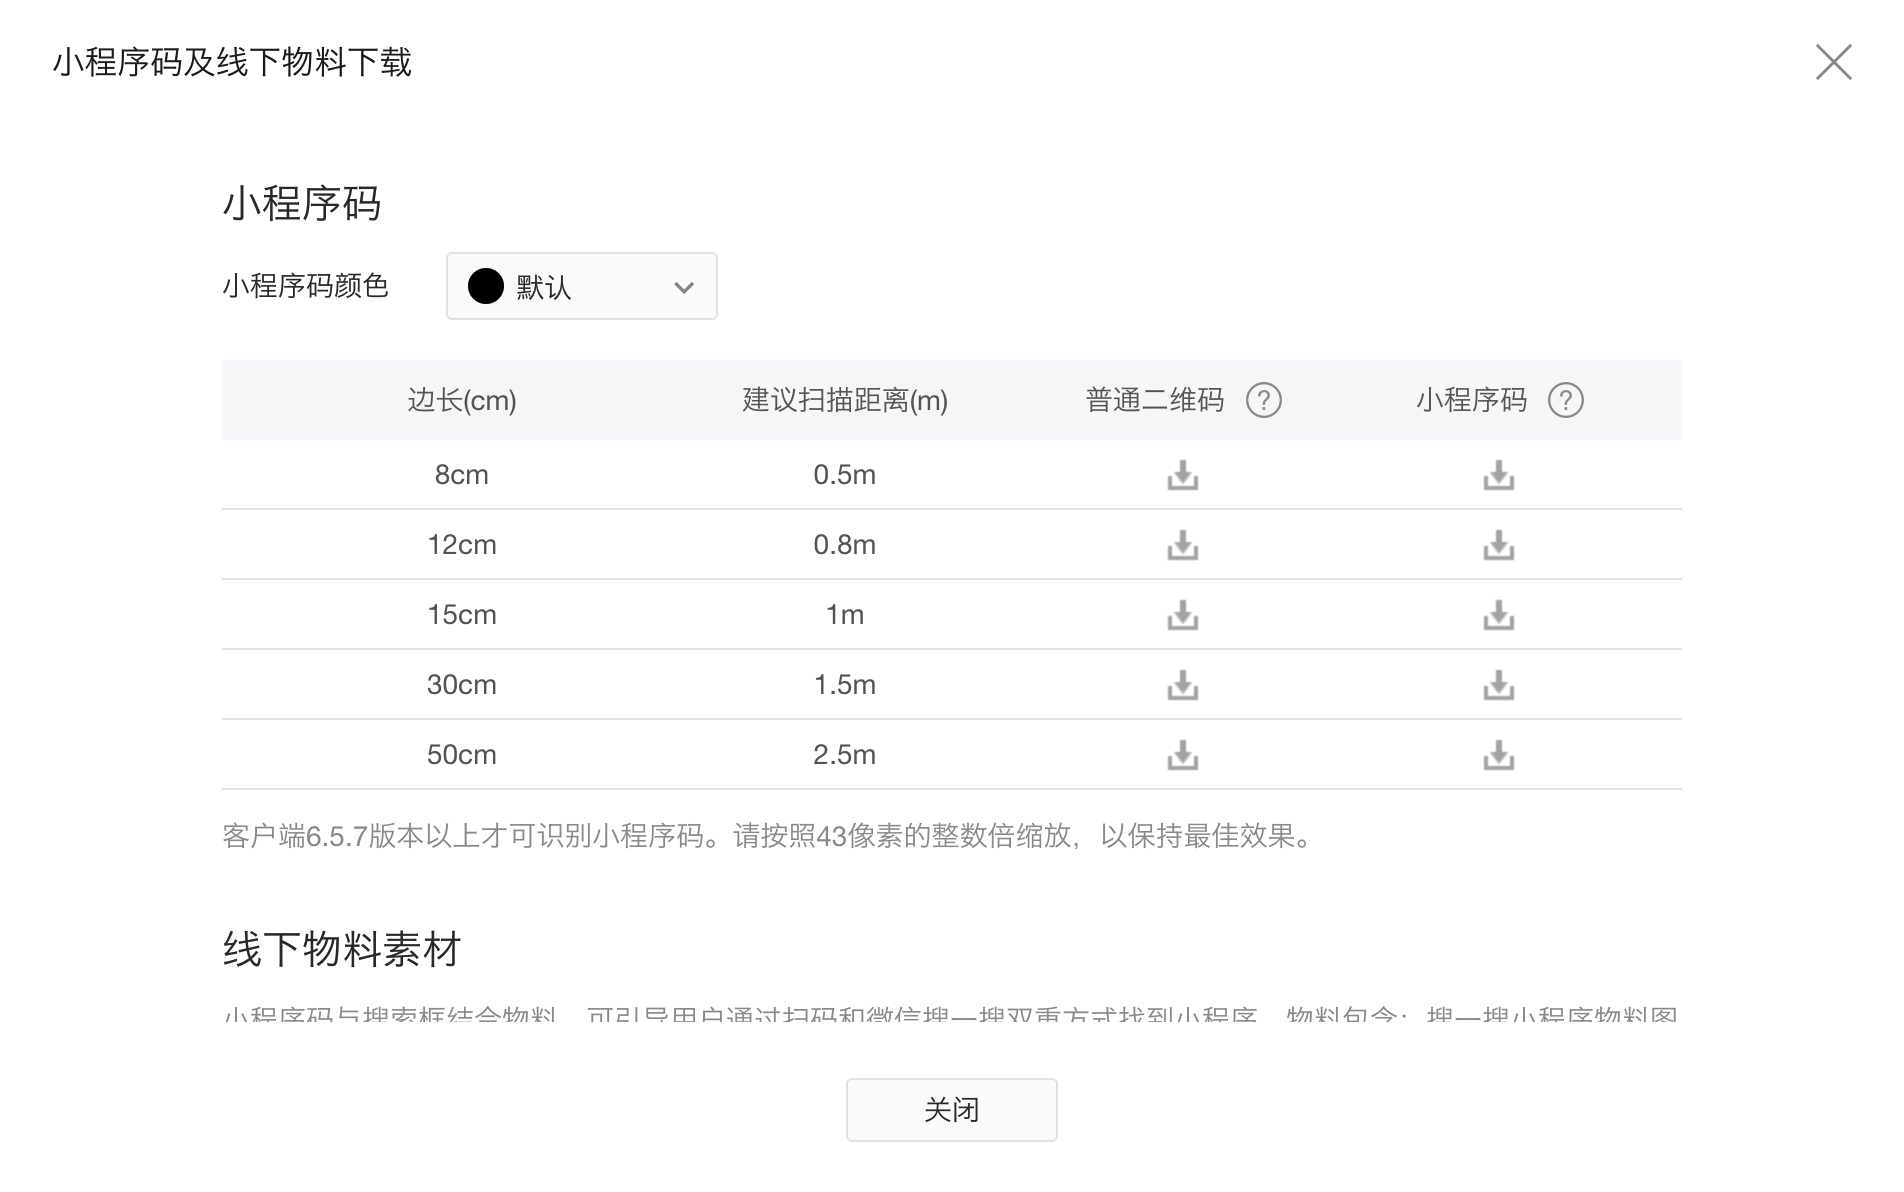
Task: Download the mini program code for the 30cm row
Action: (x=1499, y=685)
